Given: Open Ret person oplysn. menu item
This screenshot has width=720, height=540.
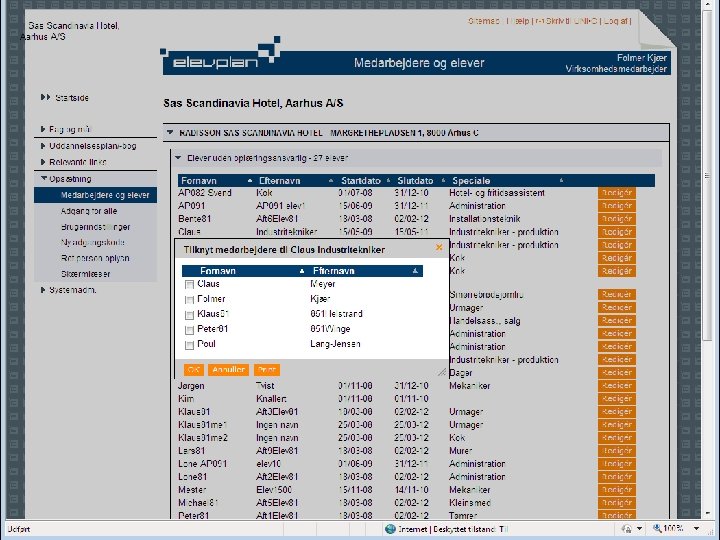Looking at the screenshot, I should (x=96, y=258).
